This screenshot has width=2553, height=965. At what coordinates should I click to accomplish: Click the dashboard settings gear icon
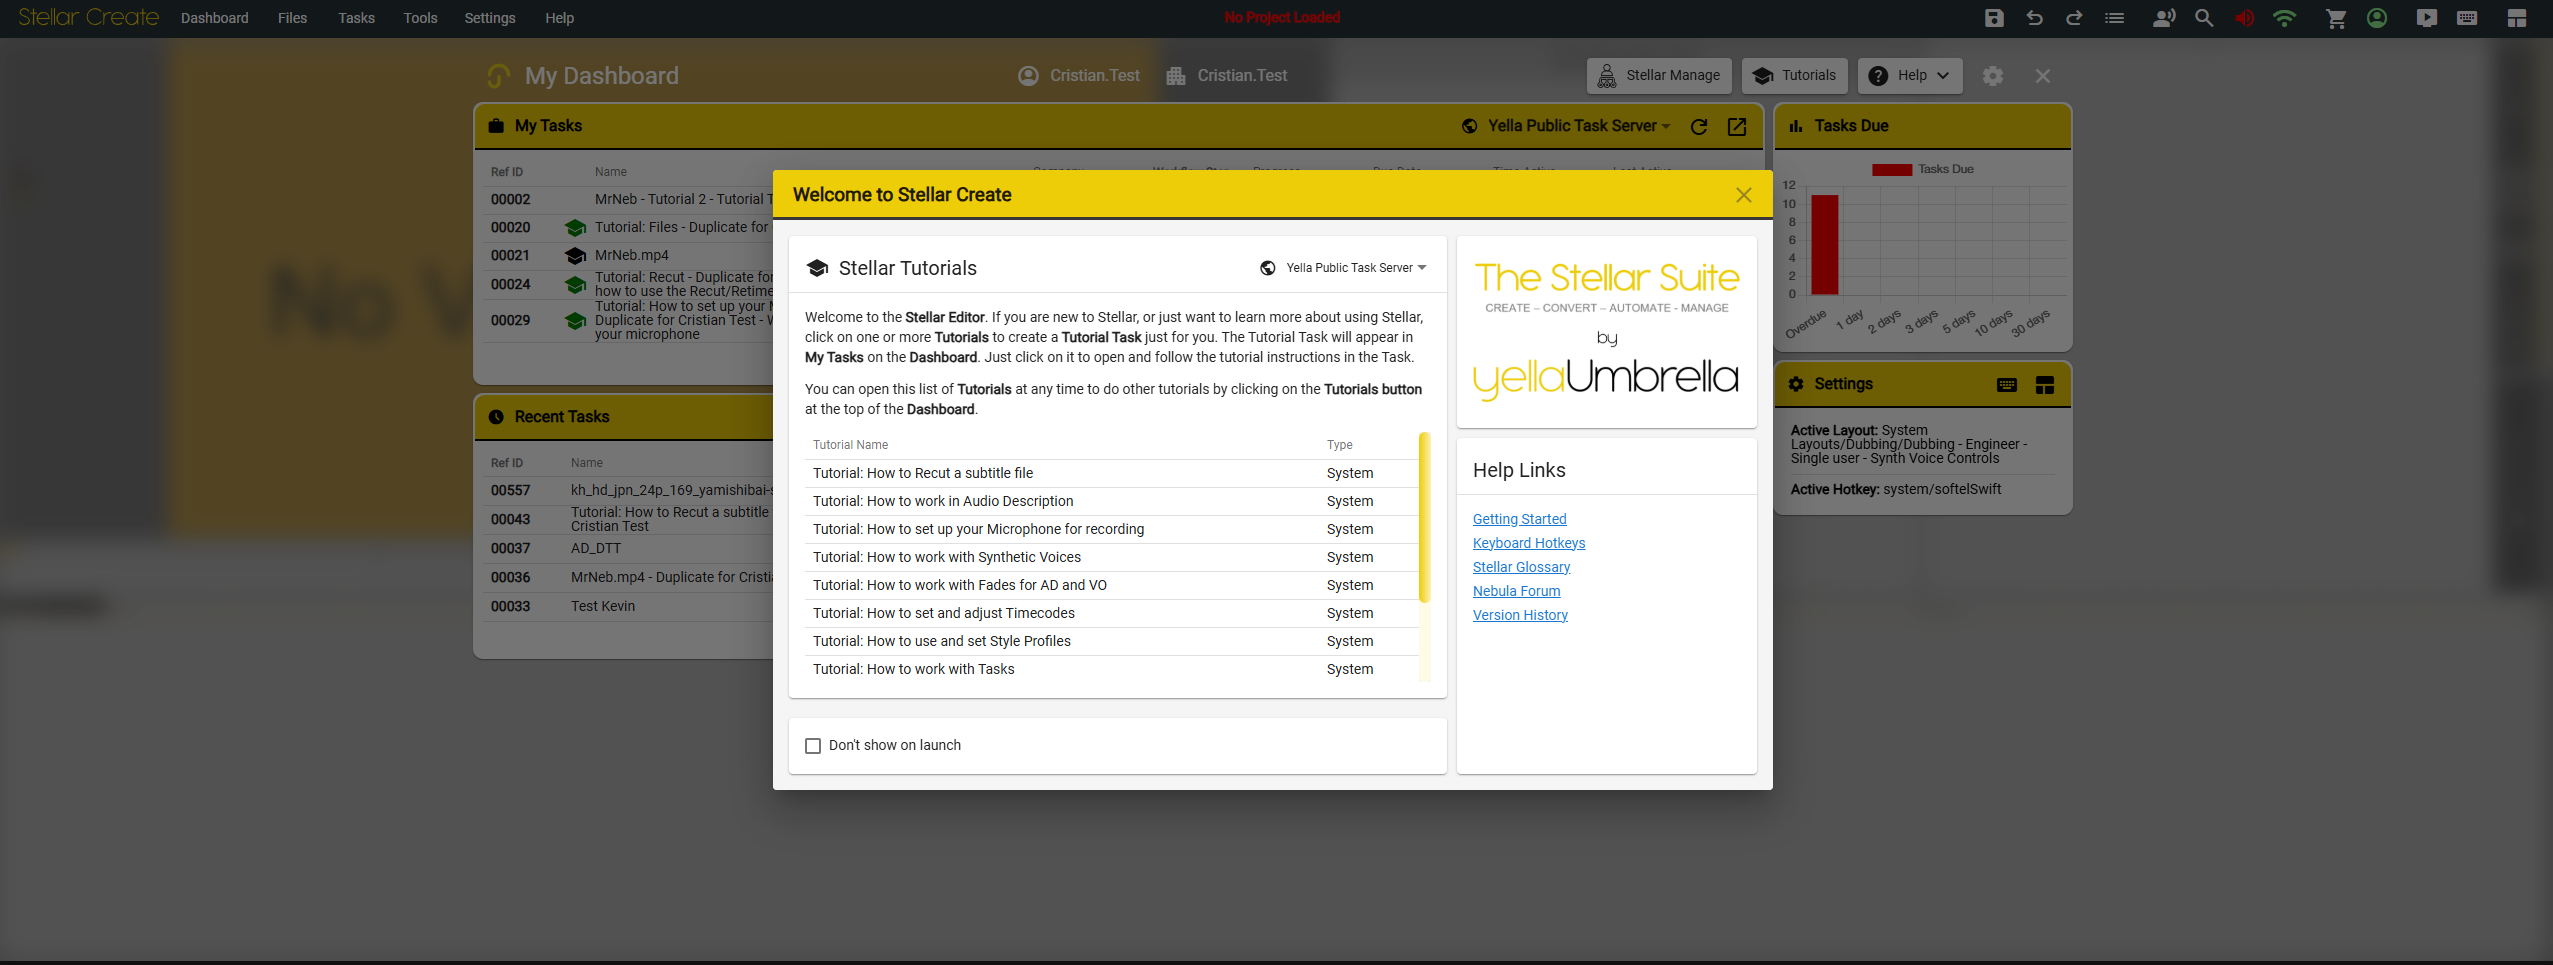[x=1993, y=76]
